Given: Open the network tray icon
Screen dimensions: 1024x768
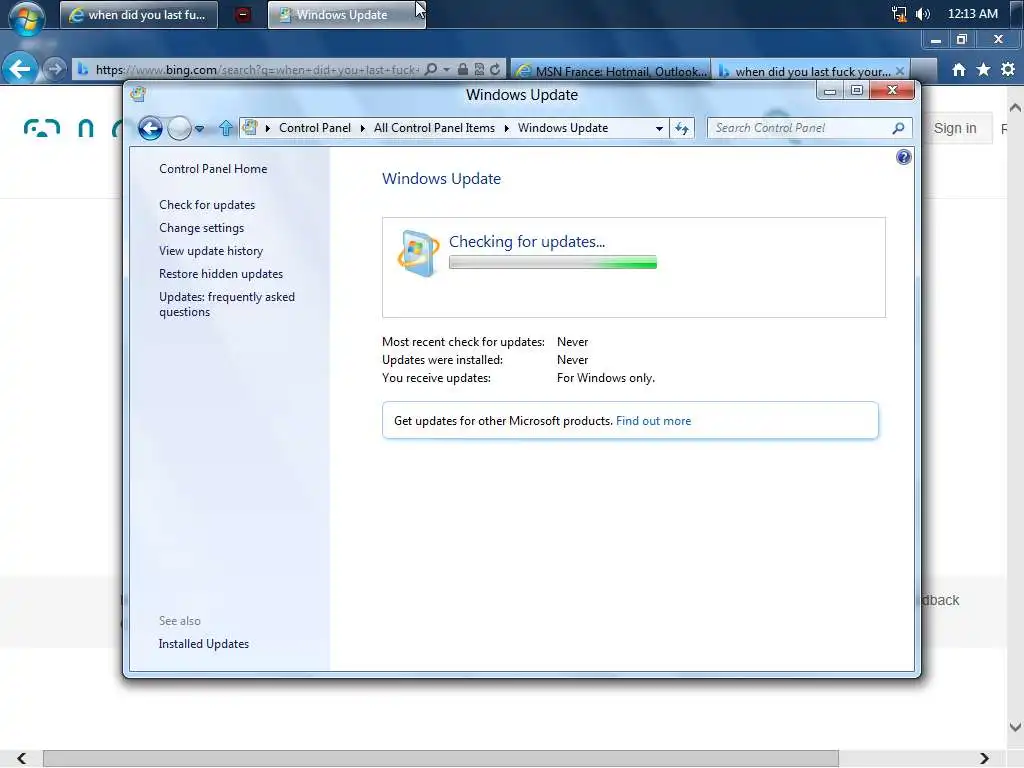Looking at the screenshot, I should [899, 14].
